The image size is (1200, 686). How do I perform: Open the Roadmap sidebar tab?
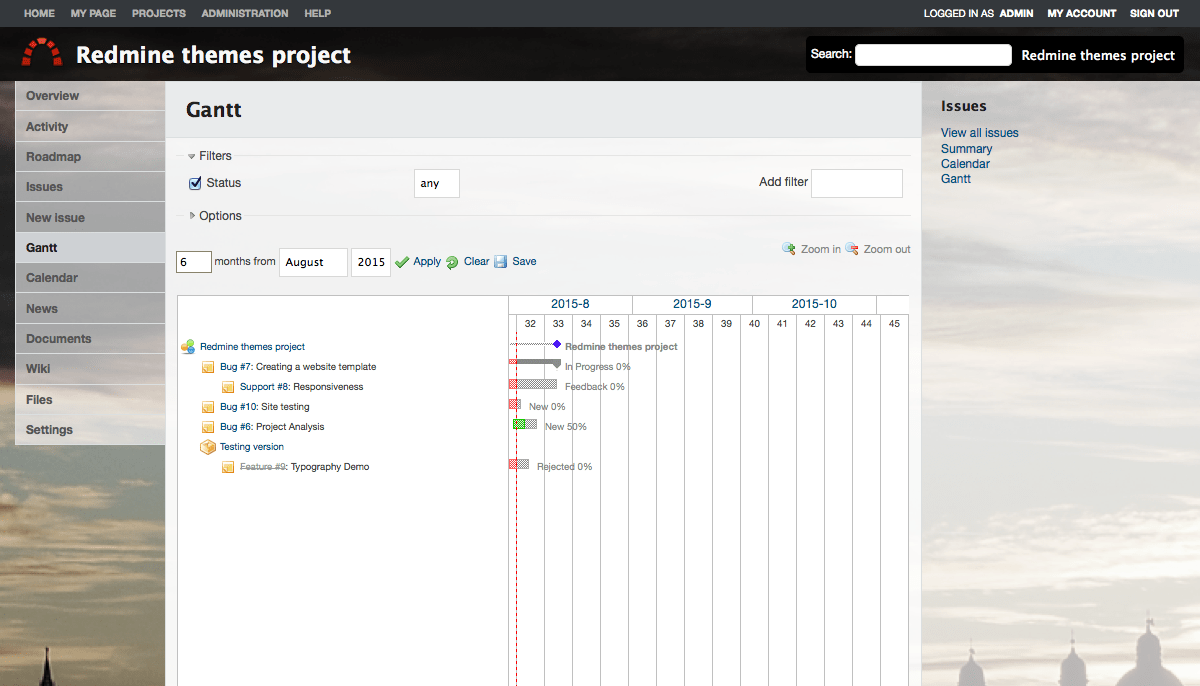pos(90,157)
